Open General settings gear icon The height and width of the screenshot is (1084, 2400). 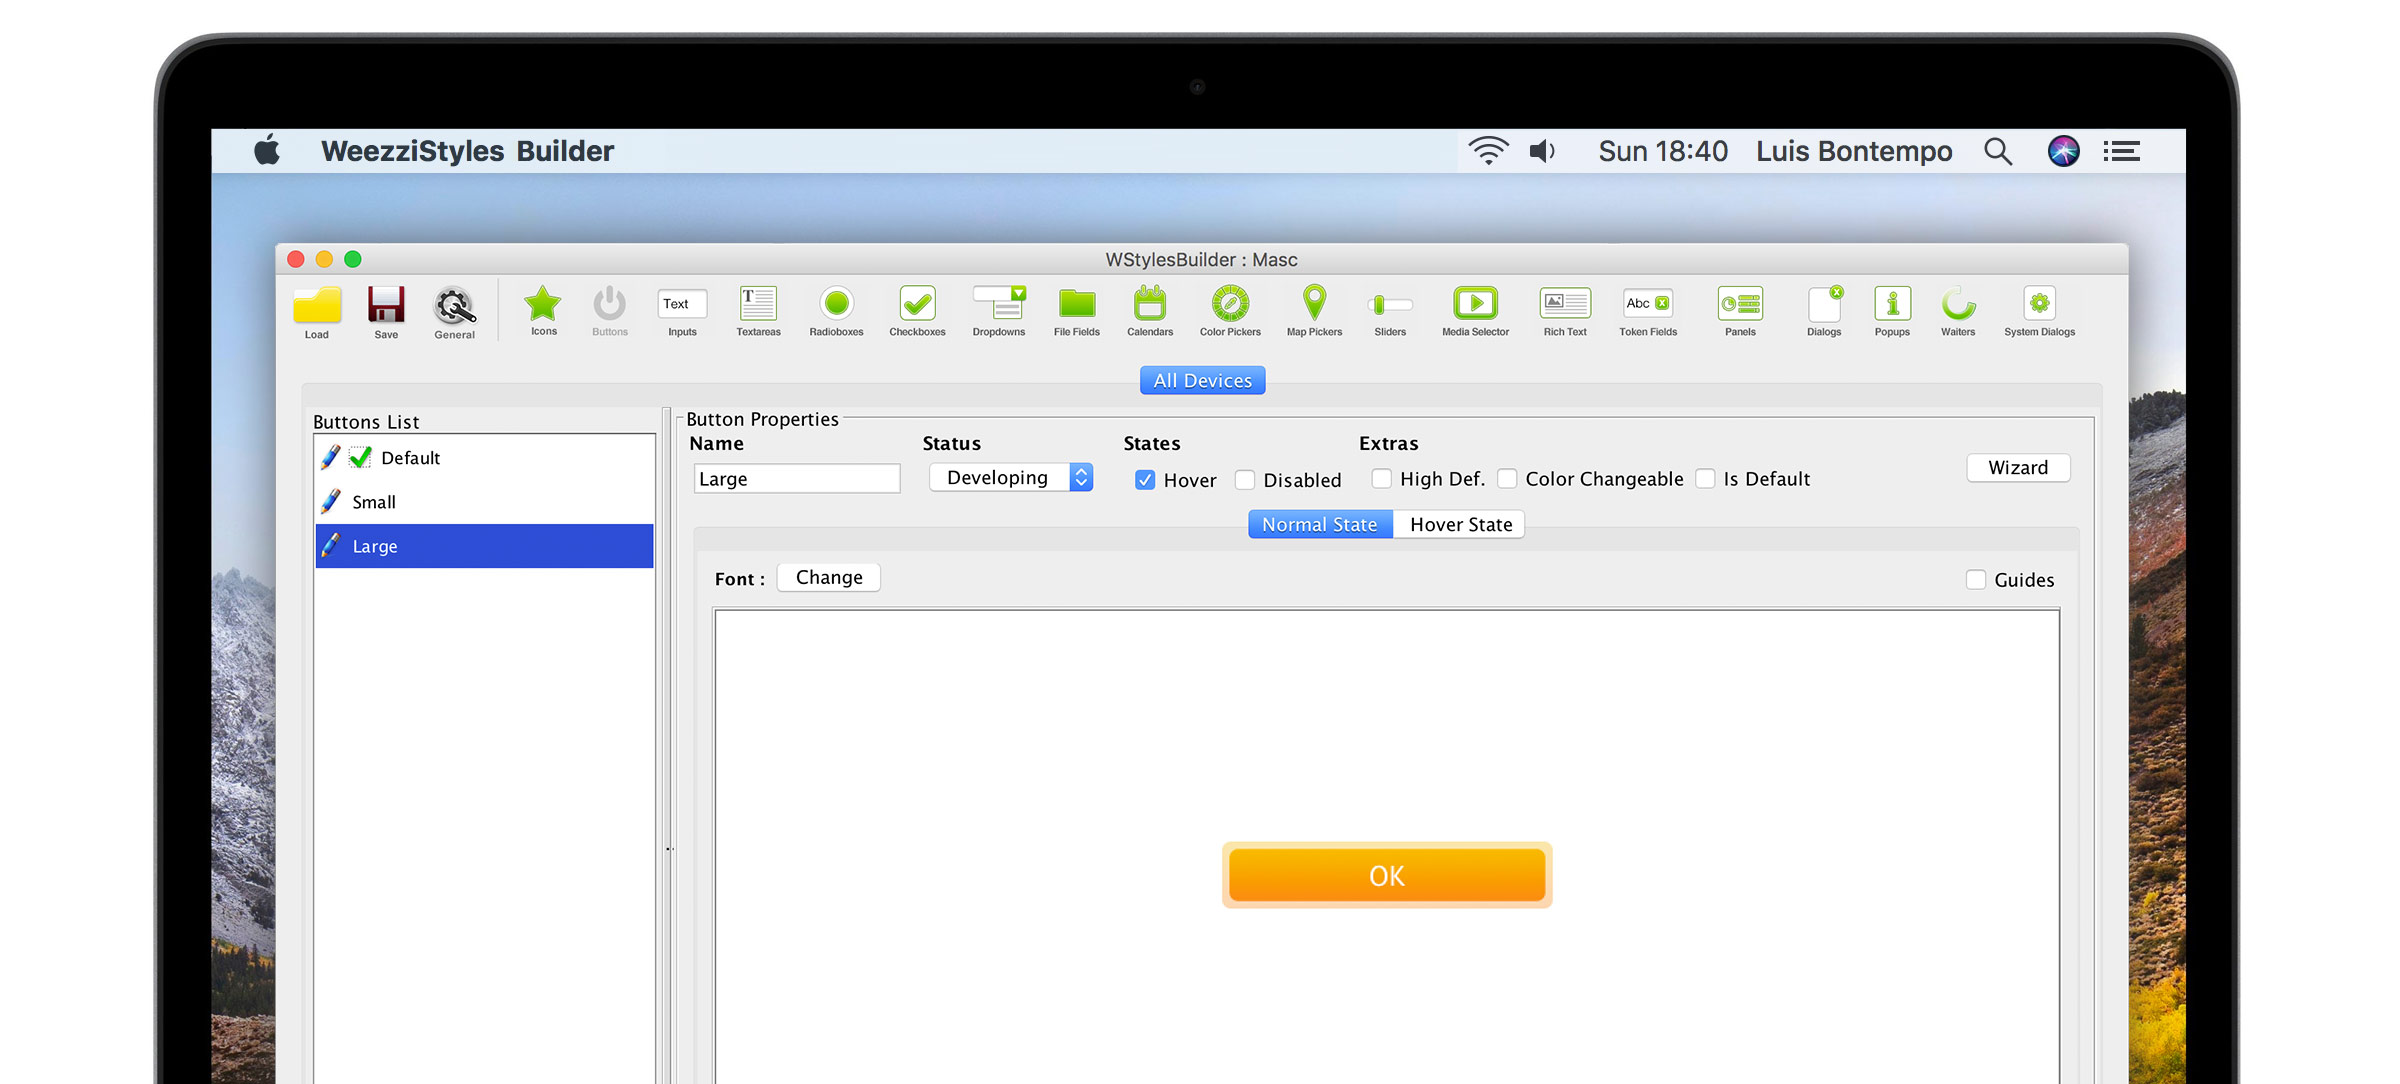(455, 312)
